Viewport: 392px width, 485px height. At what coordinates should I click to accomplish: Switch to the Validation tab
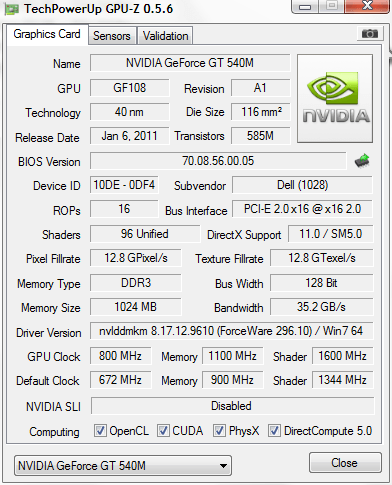click(x=165, y=36)
